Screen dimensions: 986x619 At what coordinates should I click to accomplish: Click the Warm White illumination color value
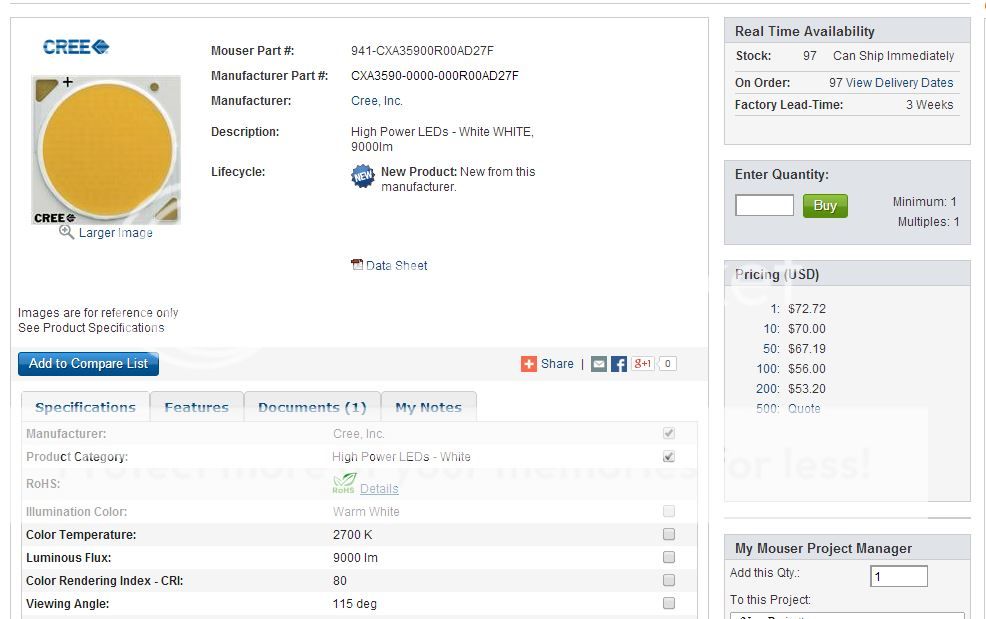366,511
